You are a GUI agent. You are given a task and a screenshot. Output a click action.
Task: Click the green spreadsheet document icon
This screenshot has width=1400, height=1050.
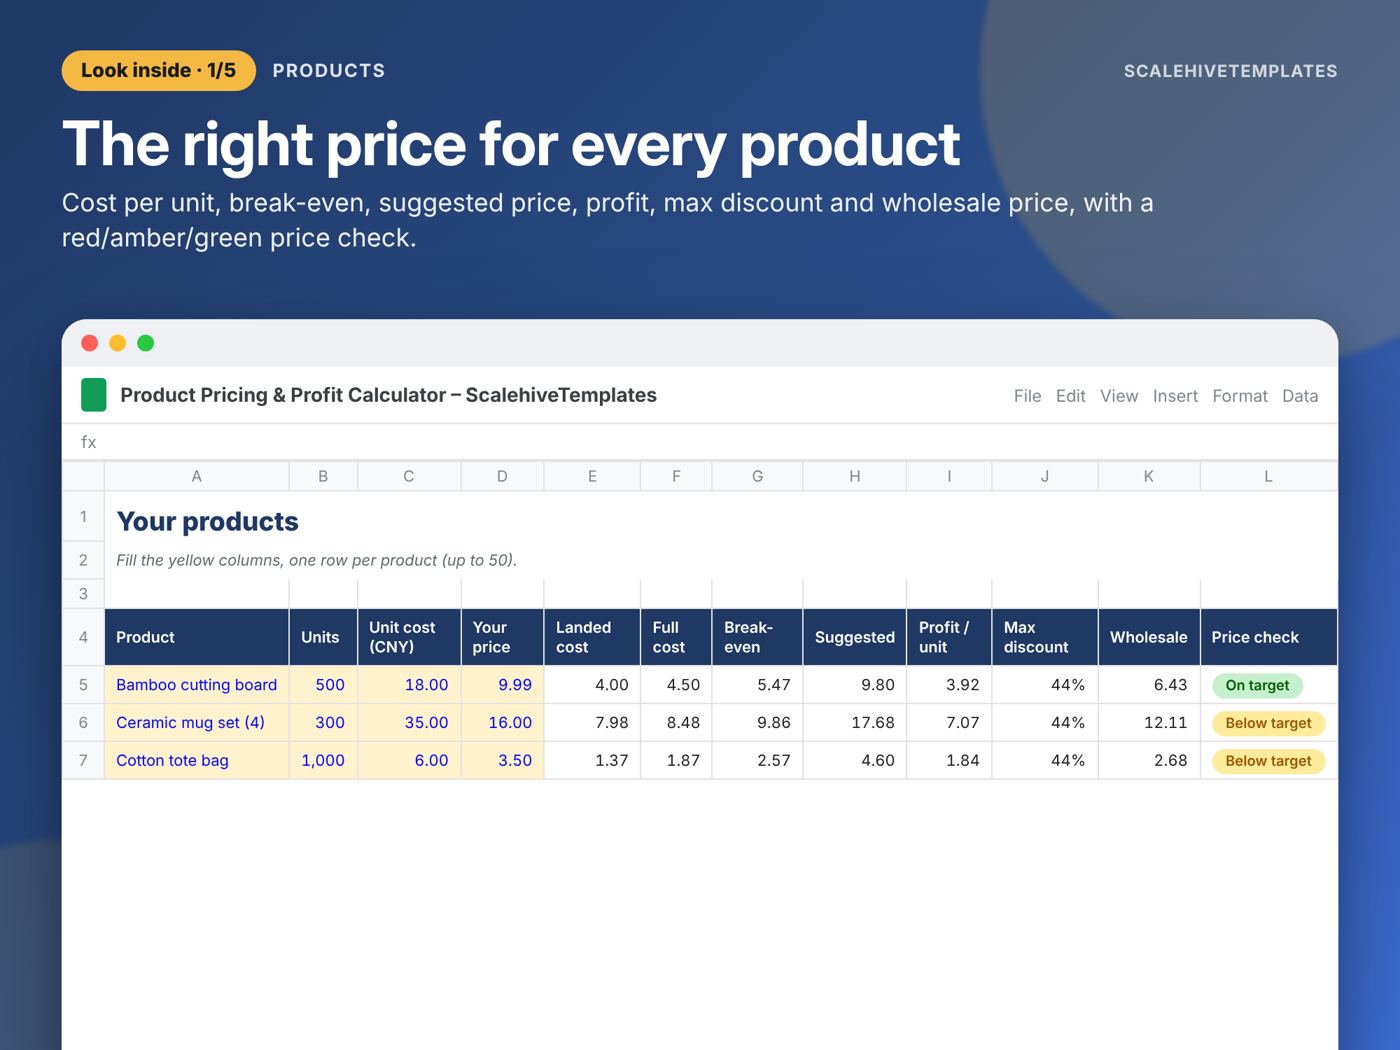point(93,395)
